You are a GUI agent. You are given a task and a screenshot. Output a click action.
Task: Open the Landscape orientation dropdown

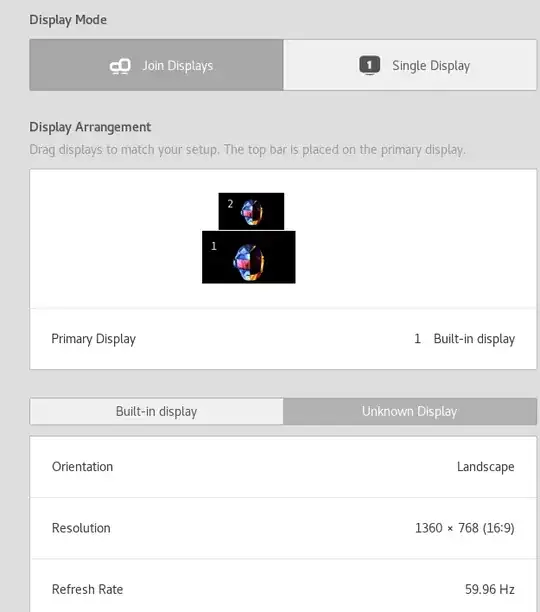[x=485, y=467]
